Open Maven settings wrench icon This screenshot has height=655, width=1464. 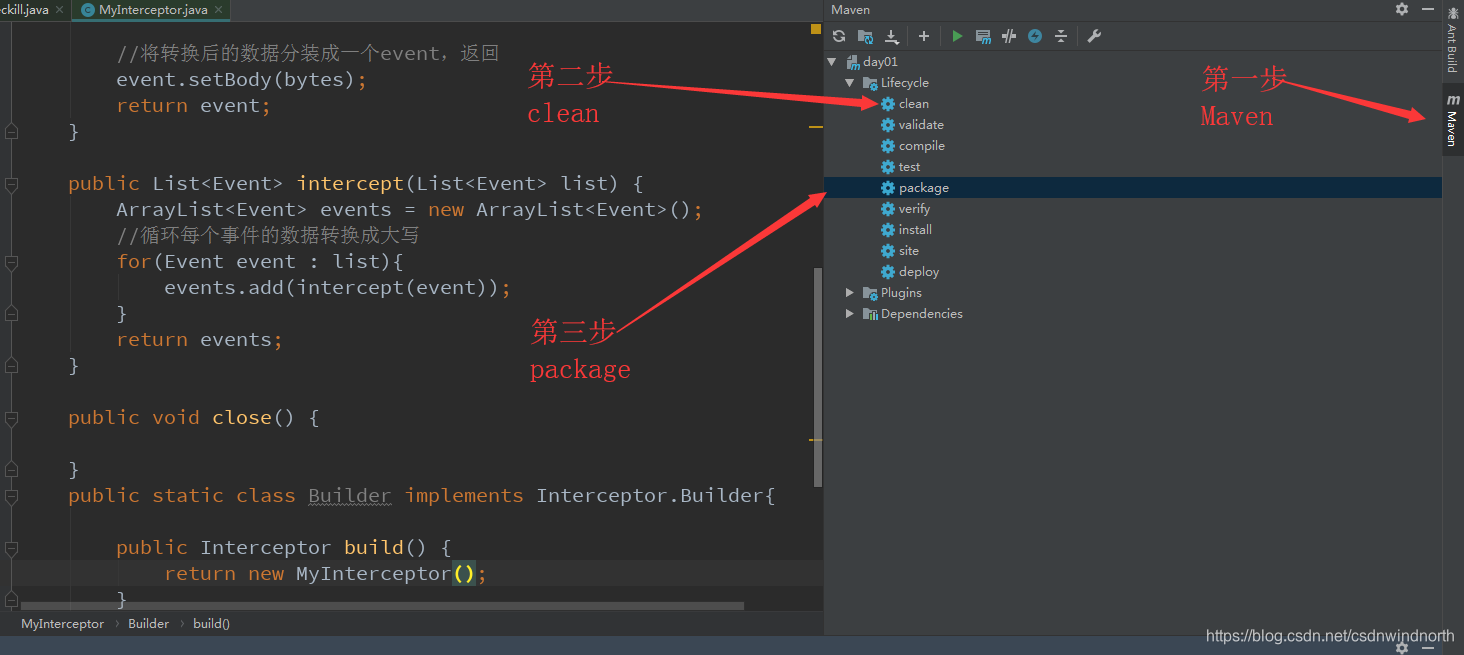pos(1094,36)
